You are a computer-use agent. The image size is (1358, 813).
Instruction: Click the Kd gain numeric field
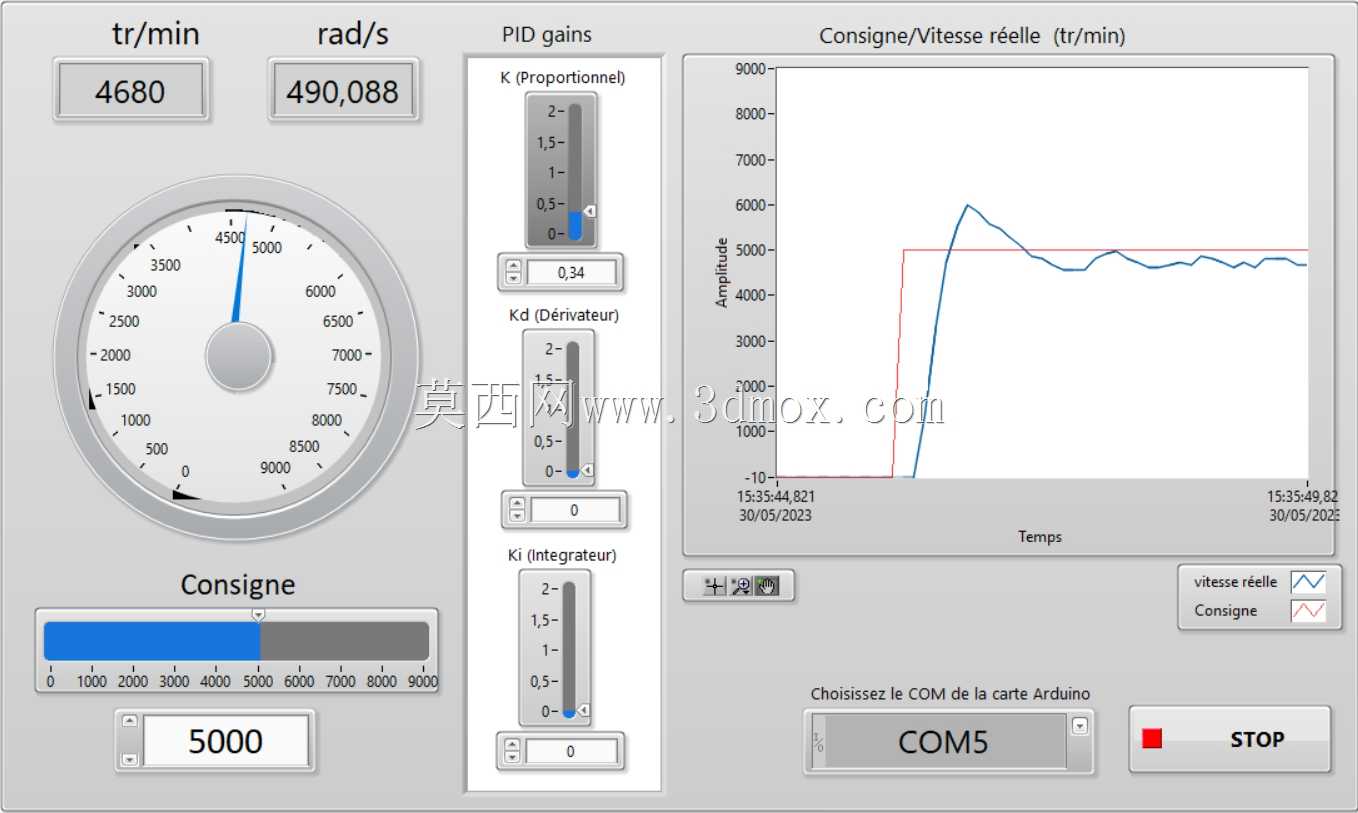[575, 510]
